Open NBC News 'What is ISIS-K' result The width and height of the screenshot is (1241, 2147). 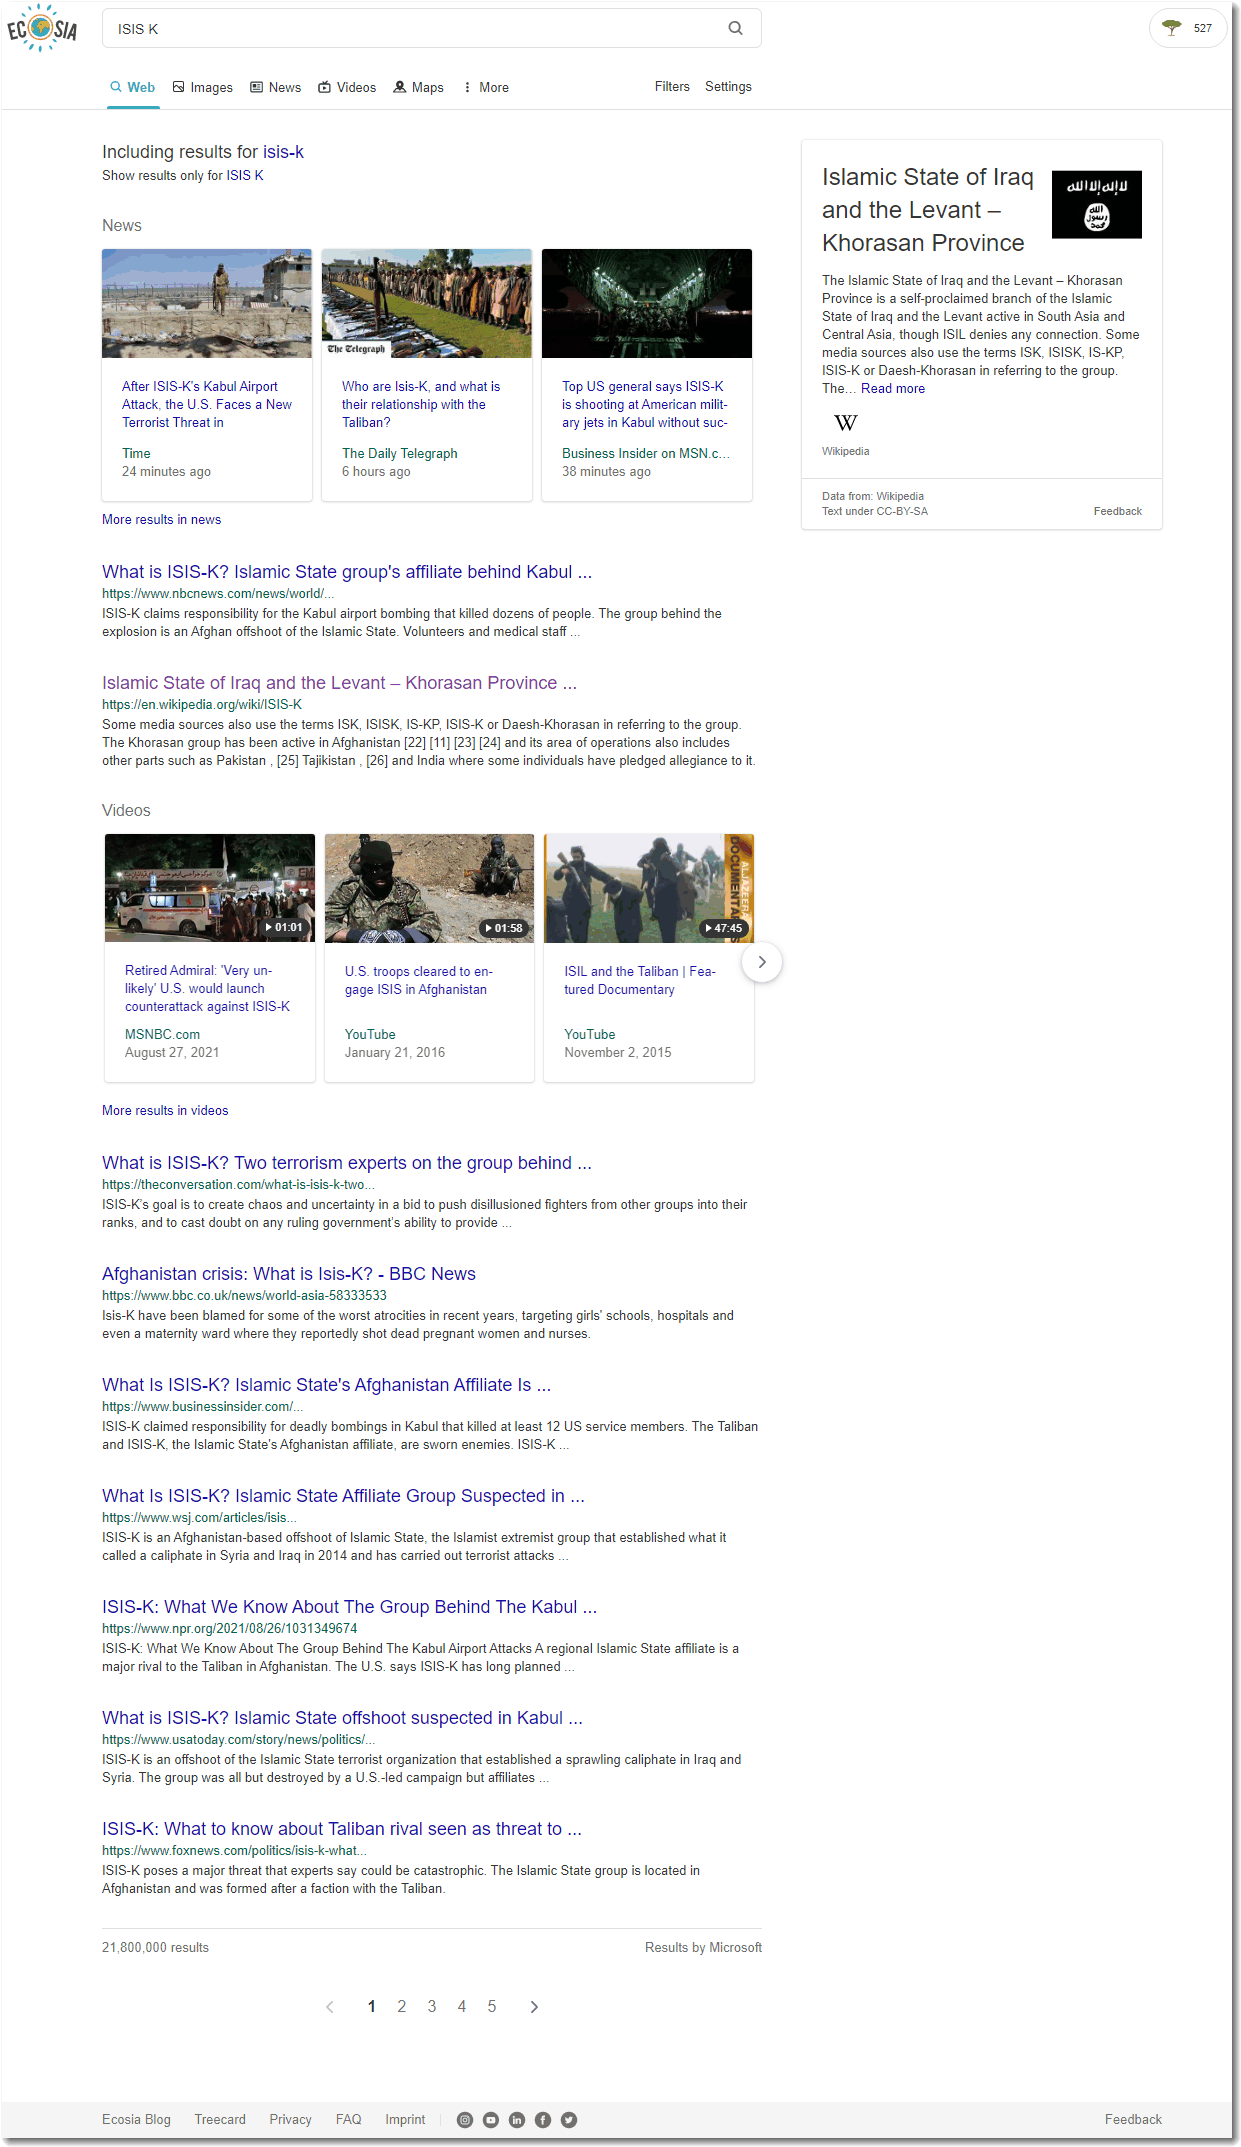click(x=347, y=572)
